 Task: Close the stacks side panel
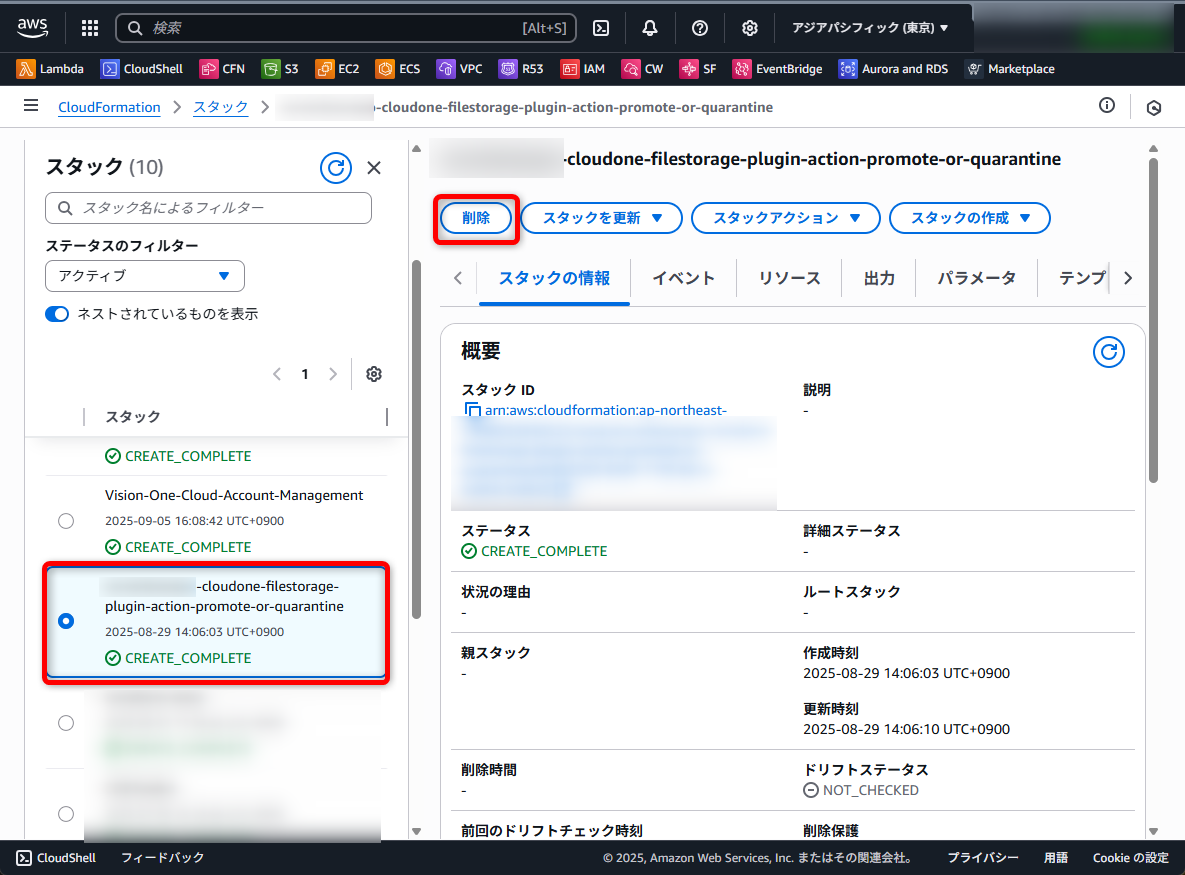[x=374, y=168]
